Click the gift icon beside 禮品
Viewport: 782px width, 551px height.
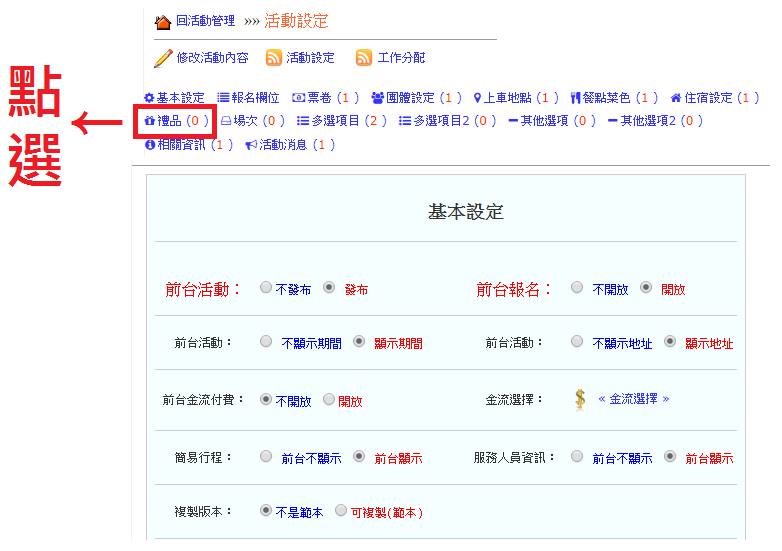click(150, 121)
